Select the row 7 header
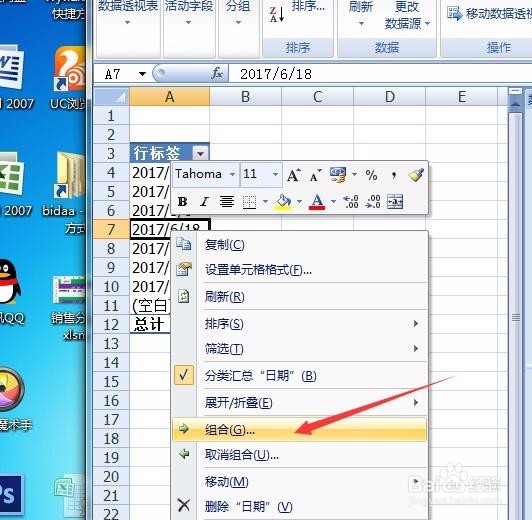The width and height of the screenshot is (532, 520). tap(111, 230)
